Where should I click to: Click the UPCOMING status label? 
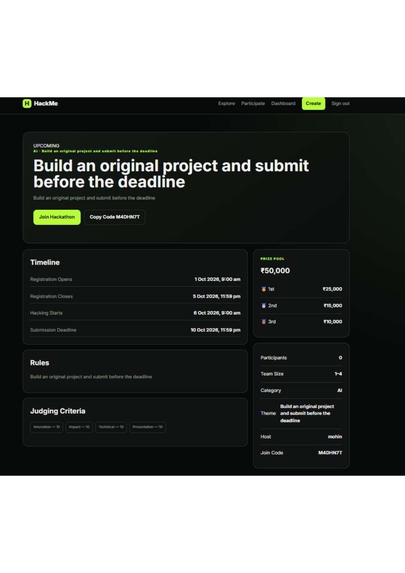tap(46, 145)
